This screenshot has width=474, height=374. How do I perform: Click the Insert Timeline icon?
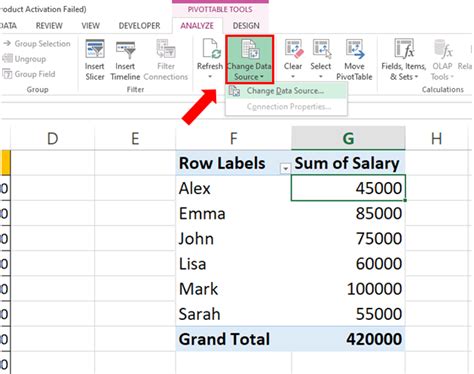point(125,50)
